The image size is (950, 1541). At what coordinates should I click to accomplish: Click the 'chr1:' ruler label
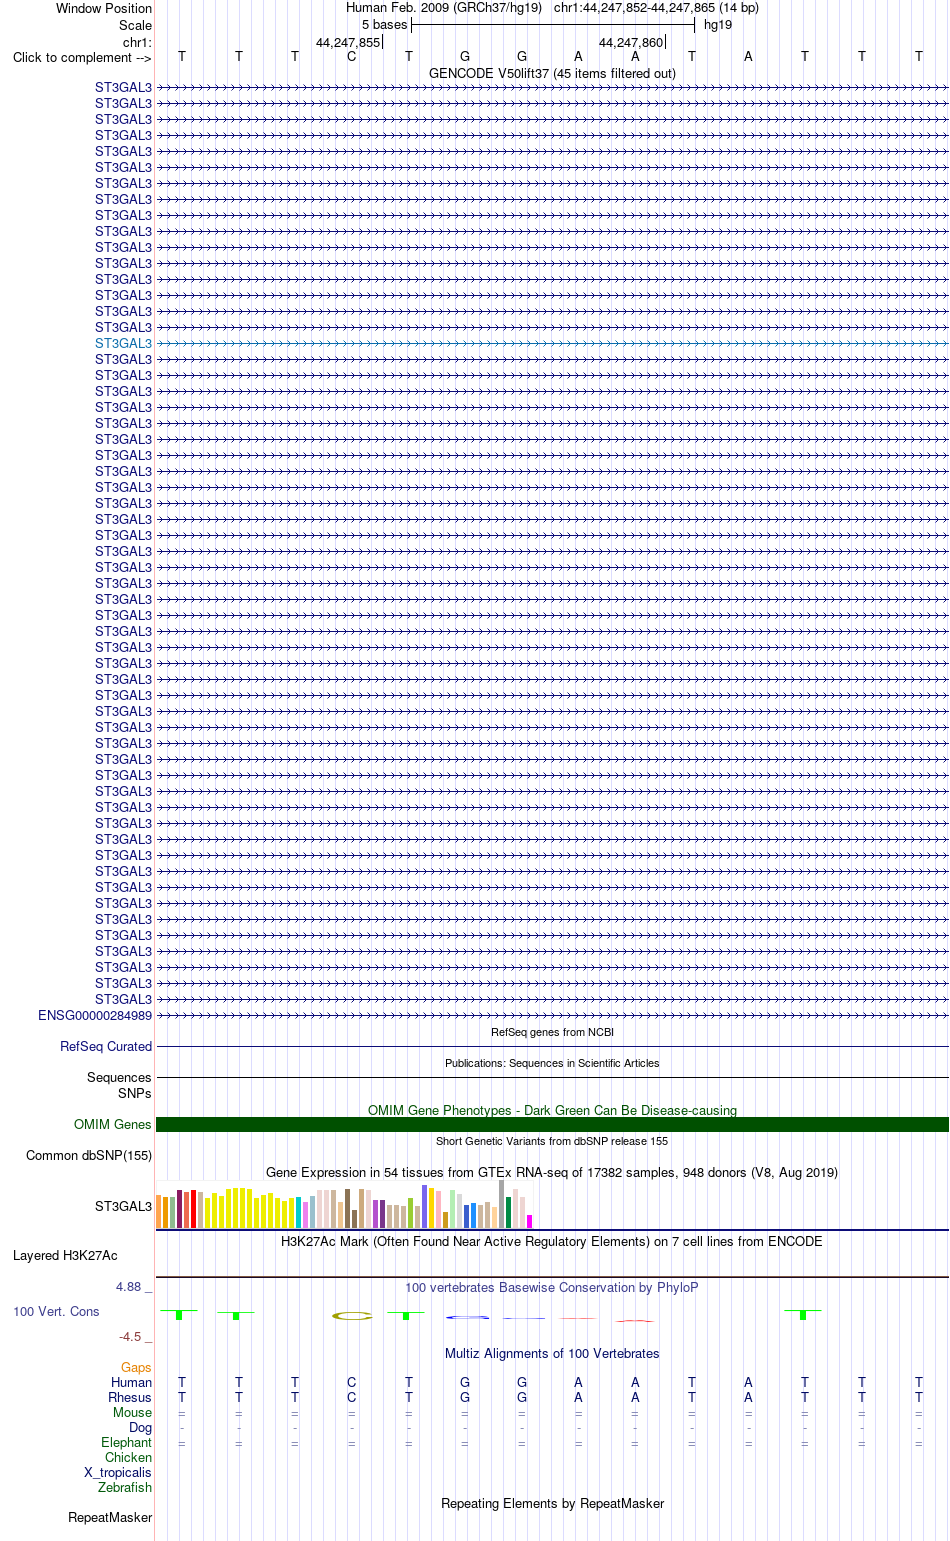coord(137,43)
